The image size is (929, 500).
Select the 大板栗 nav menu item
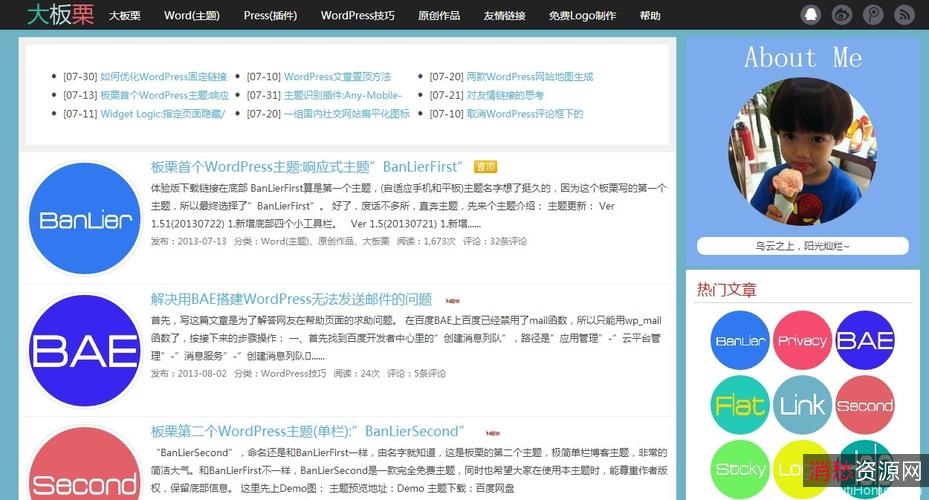click(x=124, y=15)
